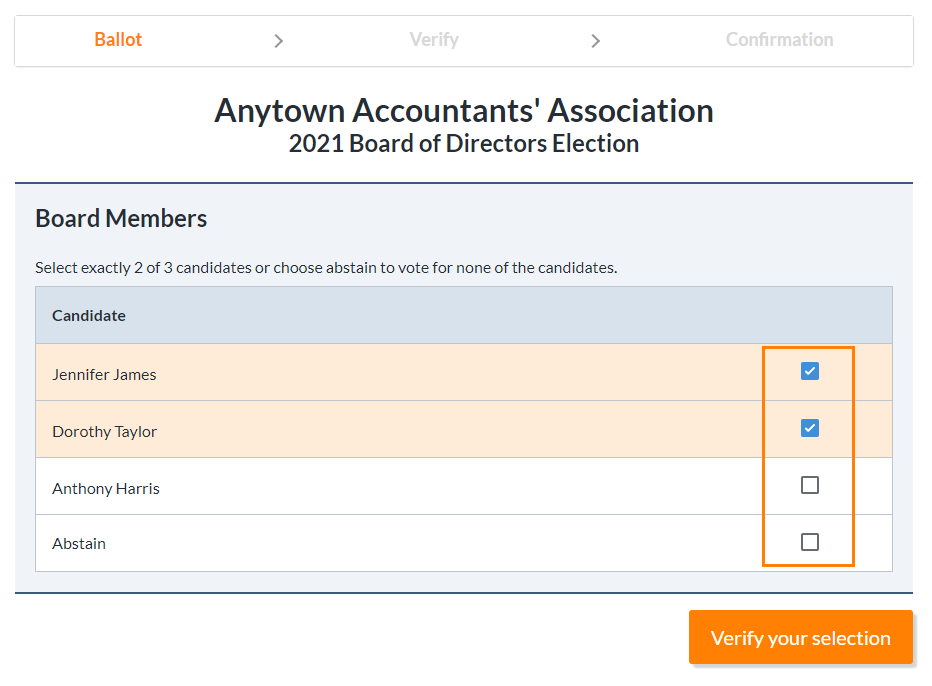Uncheck the Dorothy Taylor checkbox

[x=810, y=429]
